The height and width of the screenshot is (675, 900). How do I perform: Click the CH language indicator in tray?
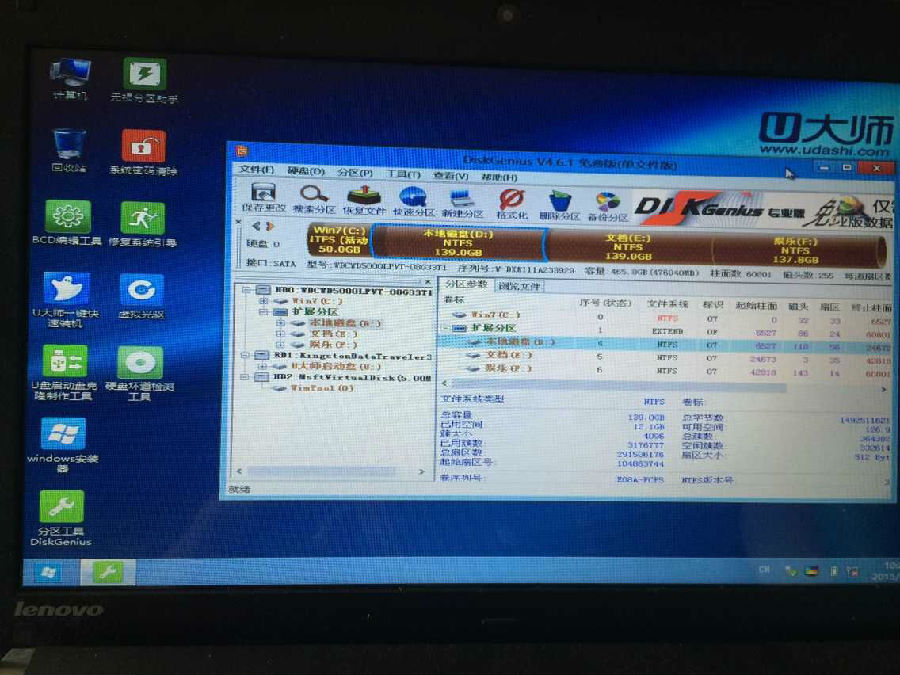[x=764, y=569]
